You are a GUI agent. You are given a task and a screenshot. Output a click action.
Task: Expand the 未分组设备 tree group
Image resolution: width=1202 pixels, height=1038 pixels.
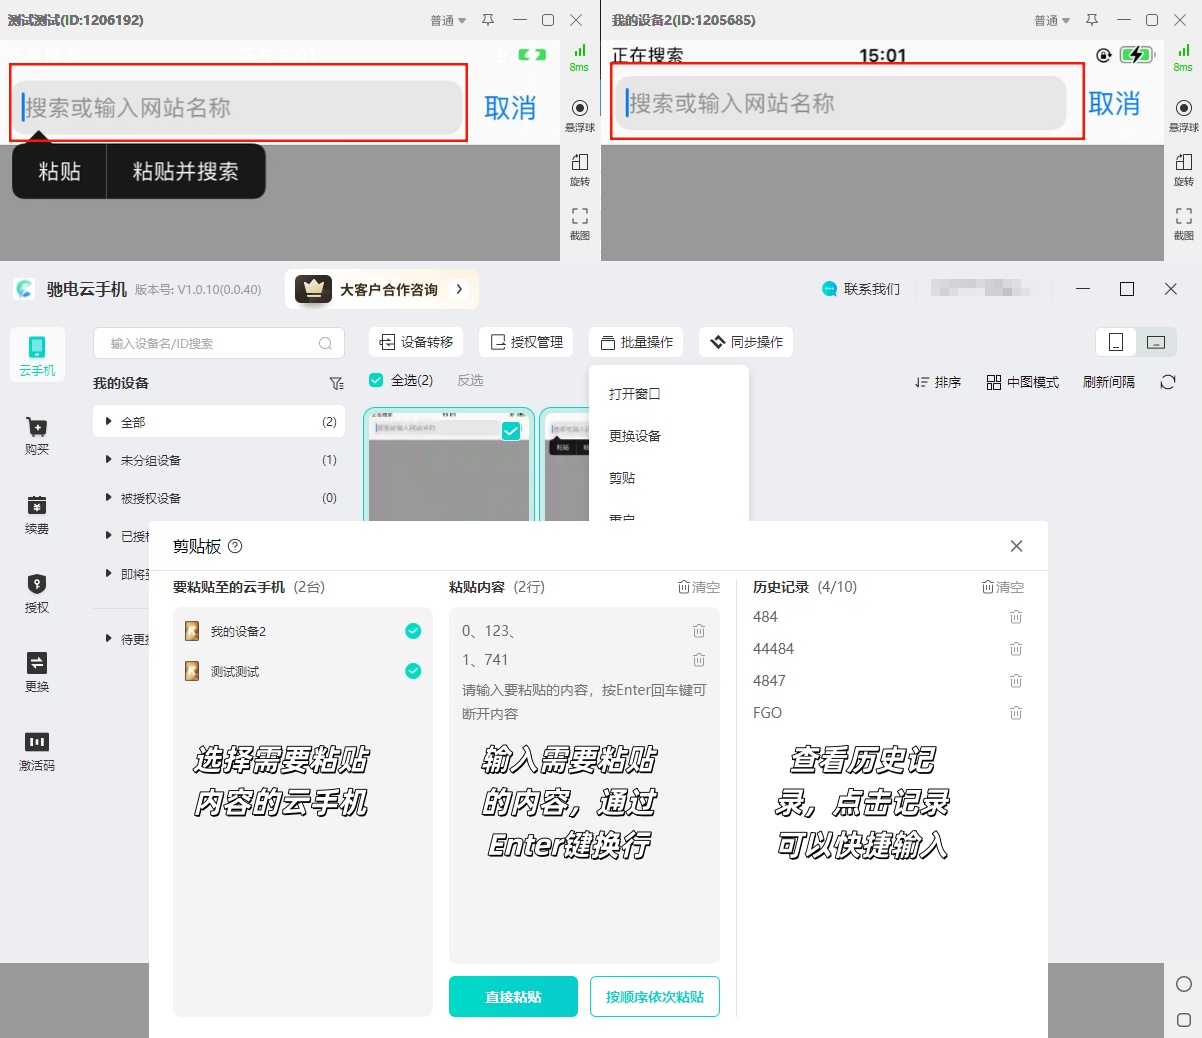109,460
